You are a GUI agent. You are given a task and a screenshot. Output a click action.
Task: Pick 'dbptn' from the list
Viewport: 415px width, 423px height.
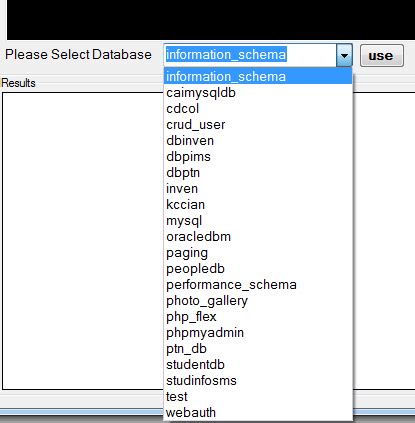pyautogui.click(x=258, y=173)
